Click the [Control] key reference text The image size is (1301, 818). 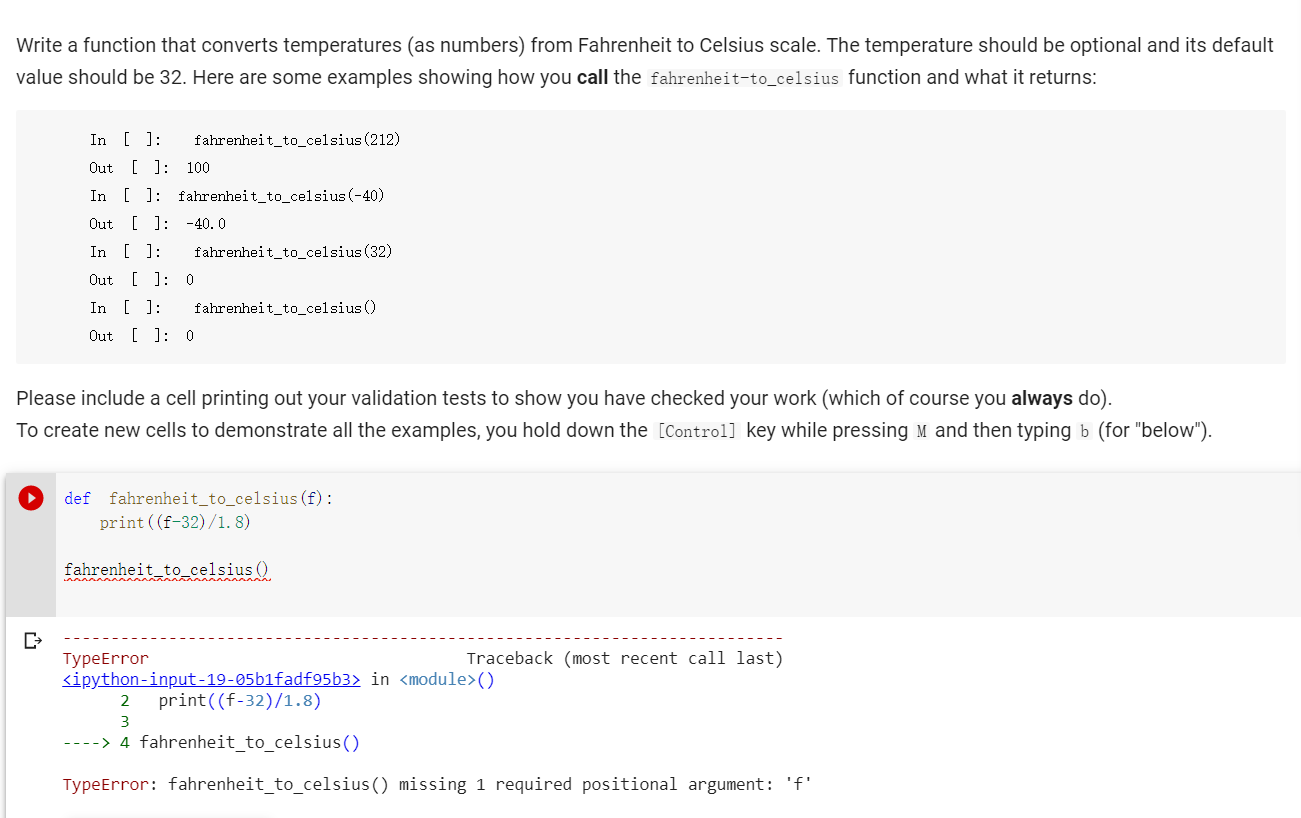[x=696, y=430]
